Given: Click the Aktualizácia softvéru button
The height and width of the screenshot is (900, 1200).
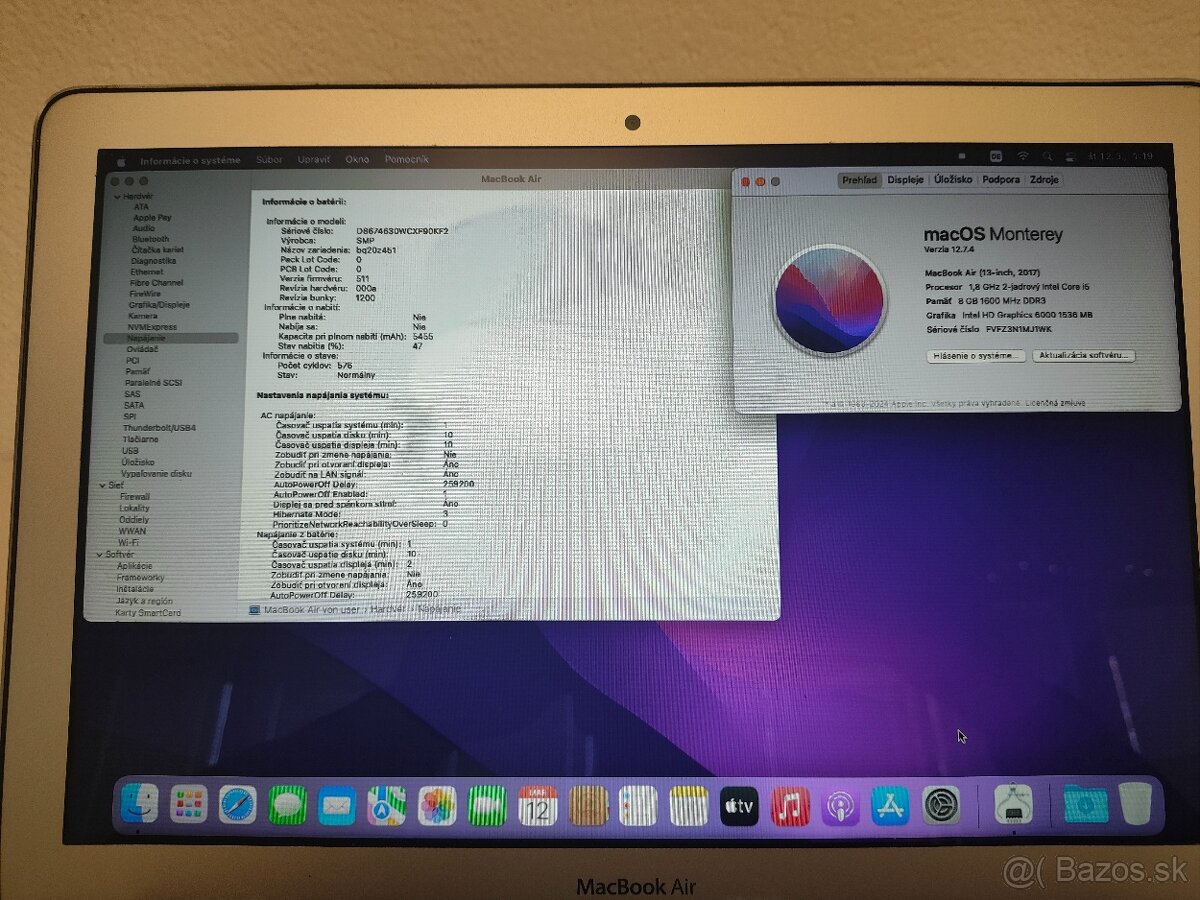Looking at the screenshot, I should 1082,356.
